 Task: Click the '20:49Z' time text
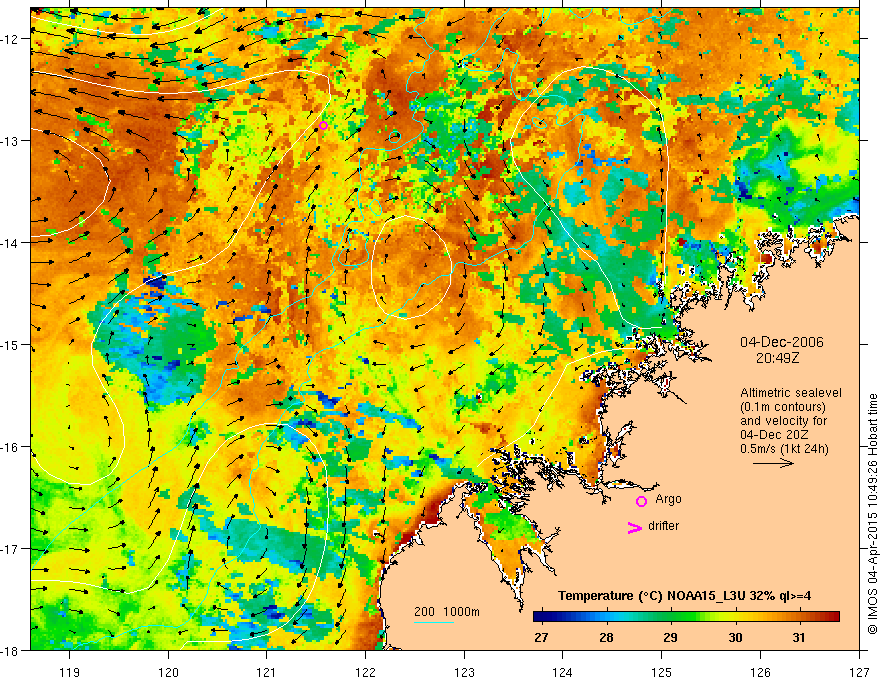coord(777,357)
